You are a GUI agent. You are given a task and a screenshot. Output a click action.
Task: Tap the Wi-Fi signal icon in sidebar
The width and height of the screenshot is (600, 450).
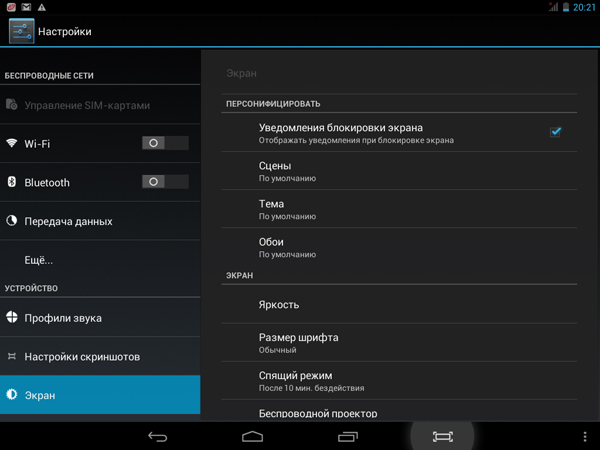coord(13,143)
